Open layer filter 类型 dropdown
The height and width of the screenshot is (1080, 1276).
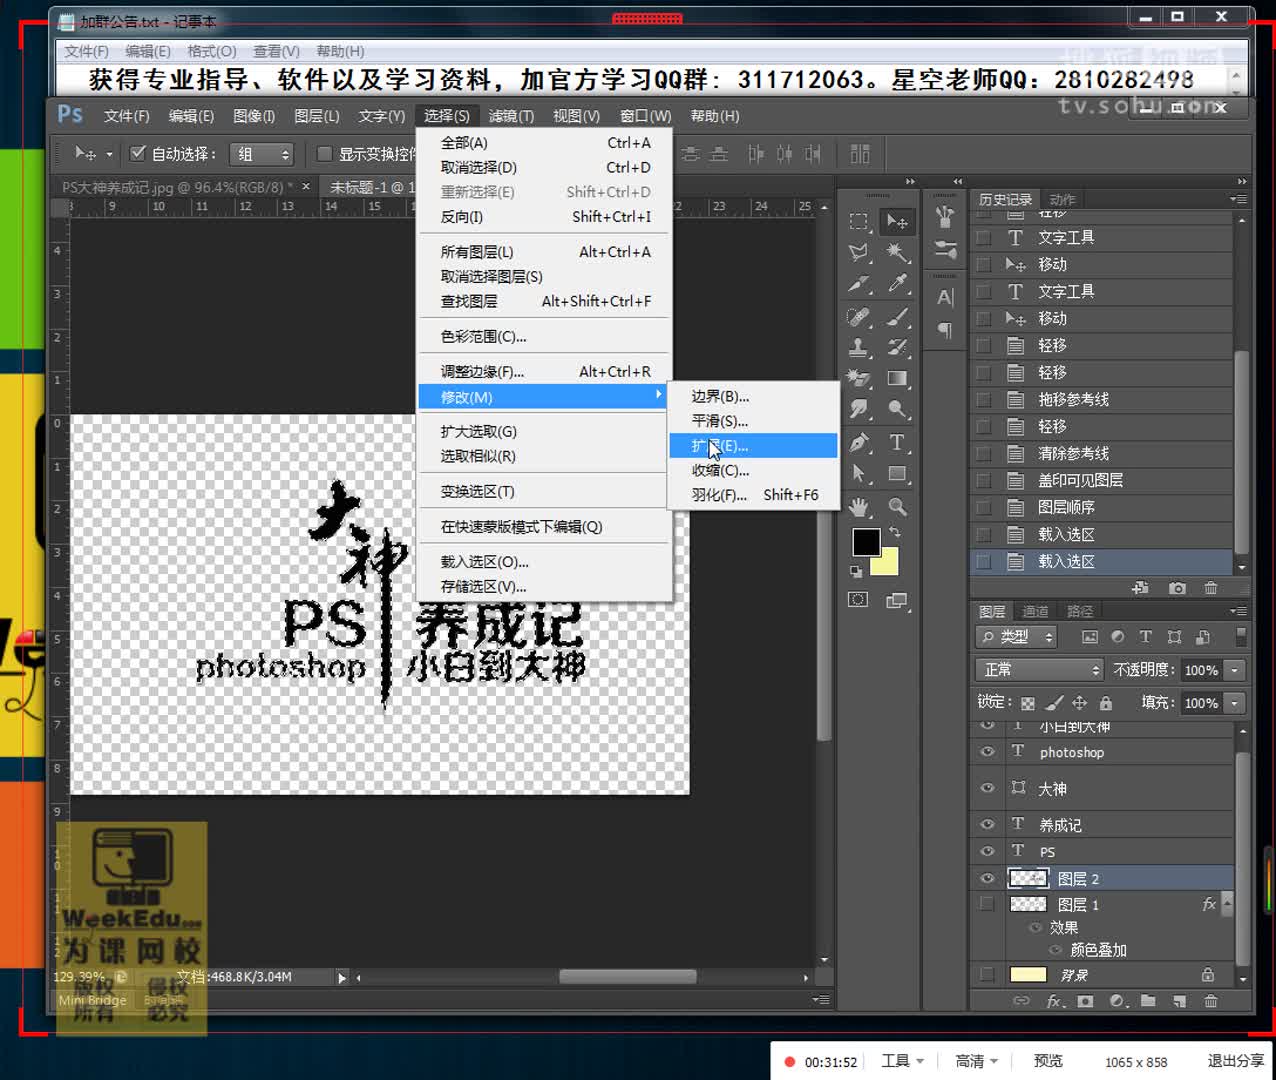[x=1016, y=637]
